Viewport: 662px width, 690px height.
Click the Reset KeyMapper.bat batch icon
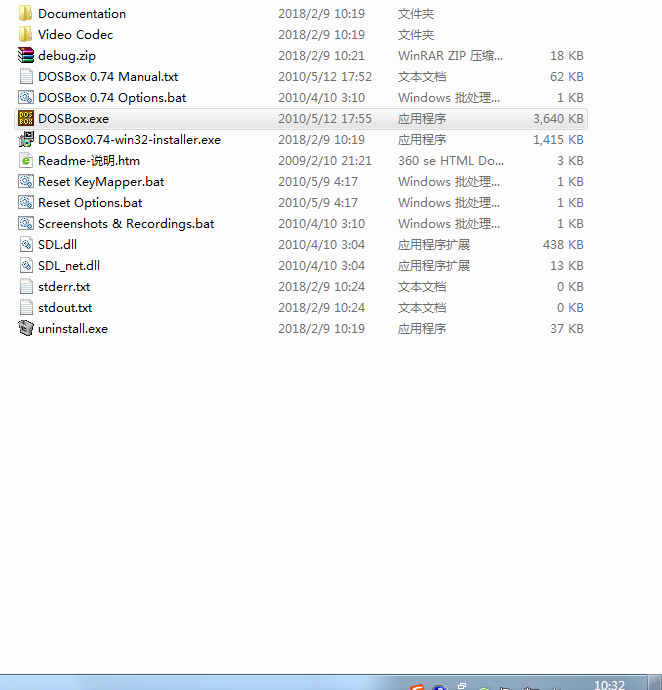point(26,181)
